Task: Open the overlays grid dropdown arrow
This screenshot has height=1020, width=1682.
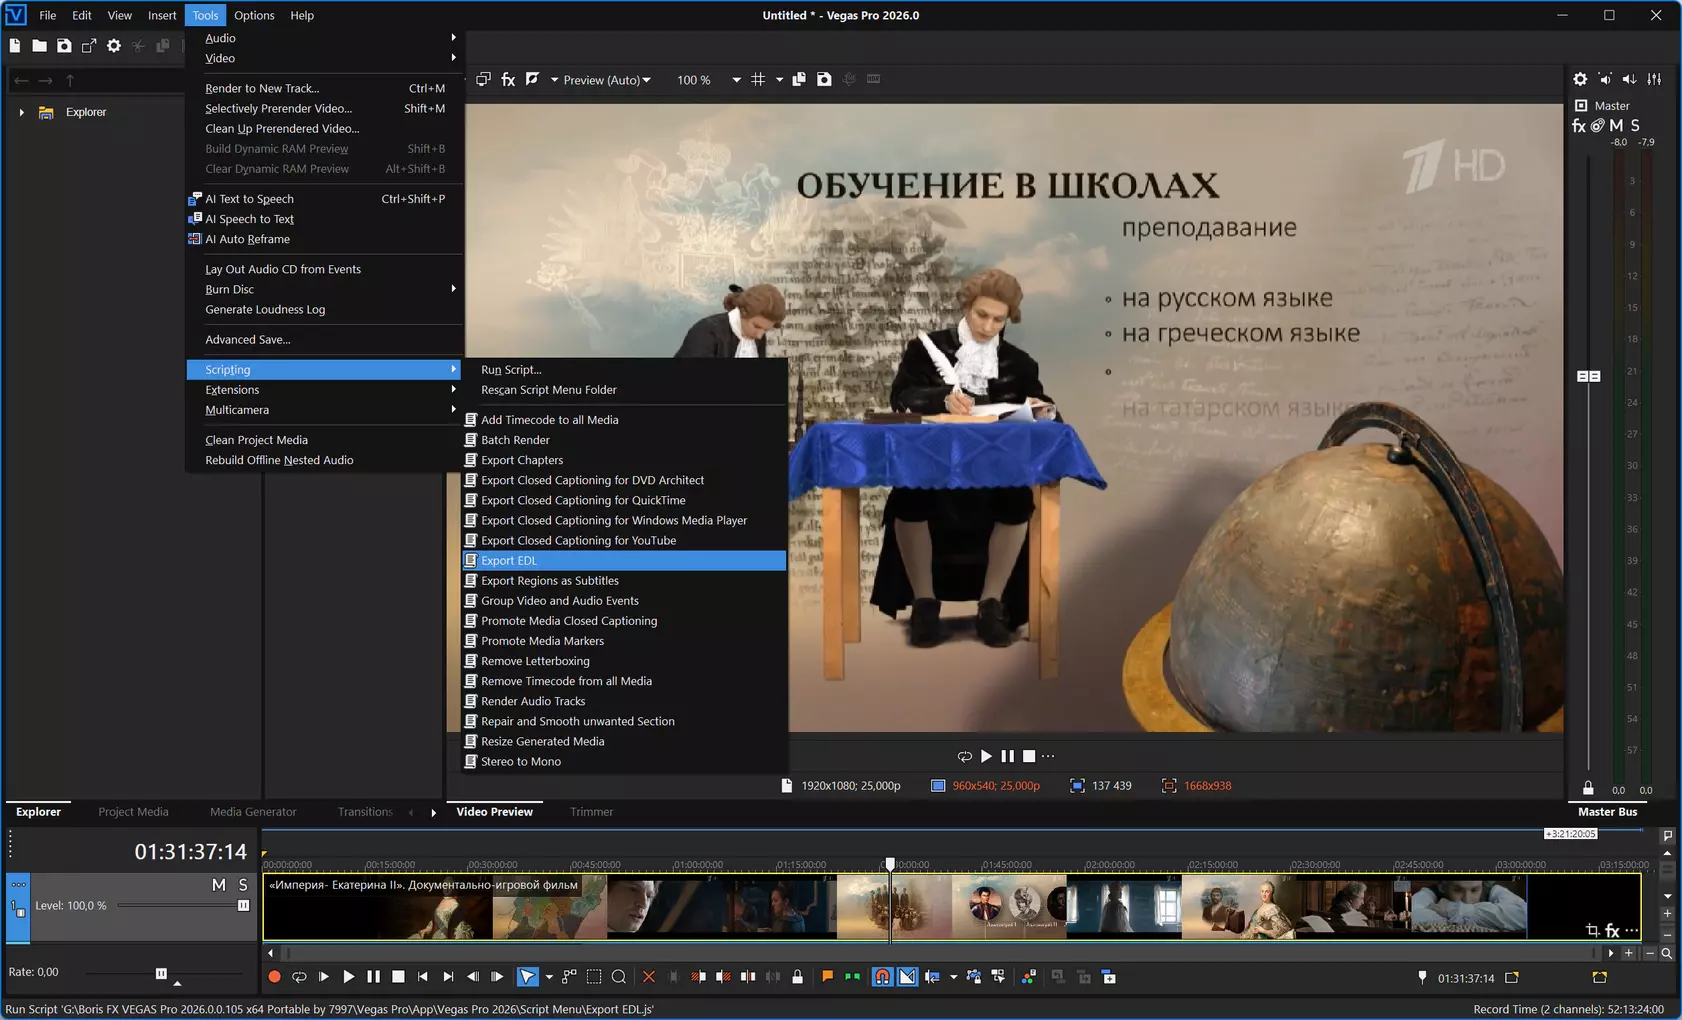Action: click(x=779, y=80)
